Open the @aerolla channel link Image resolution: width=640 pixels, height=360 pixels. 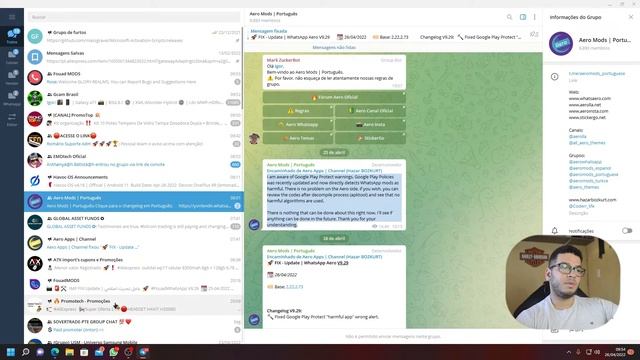click(x=578, y=136)
